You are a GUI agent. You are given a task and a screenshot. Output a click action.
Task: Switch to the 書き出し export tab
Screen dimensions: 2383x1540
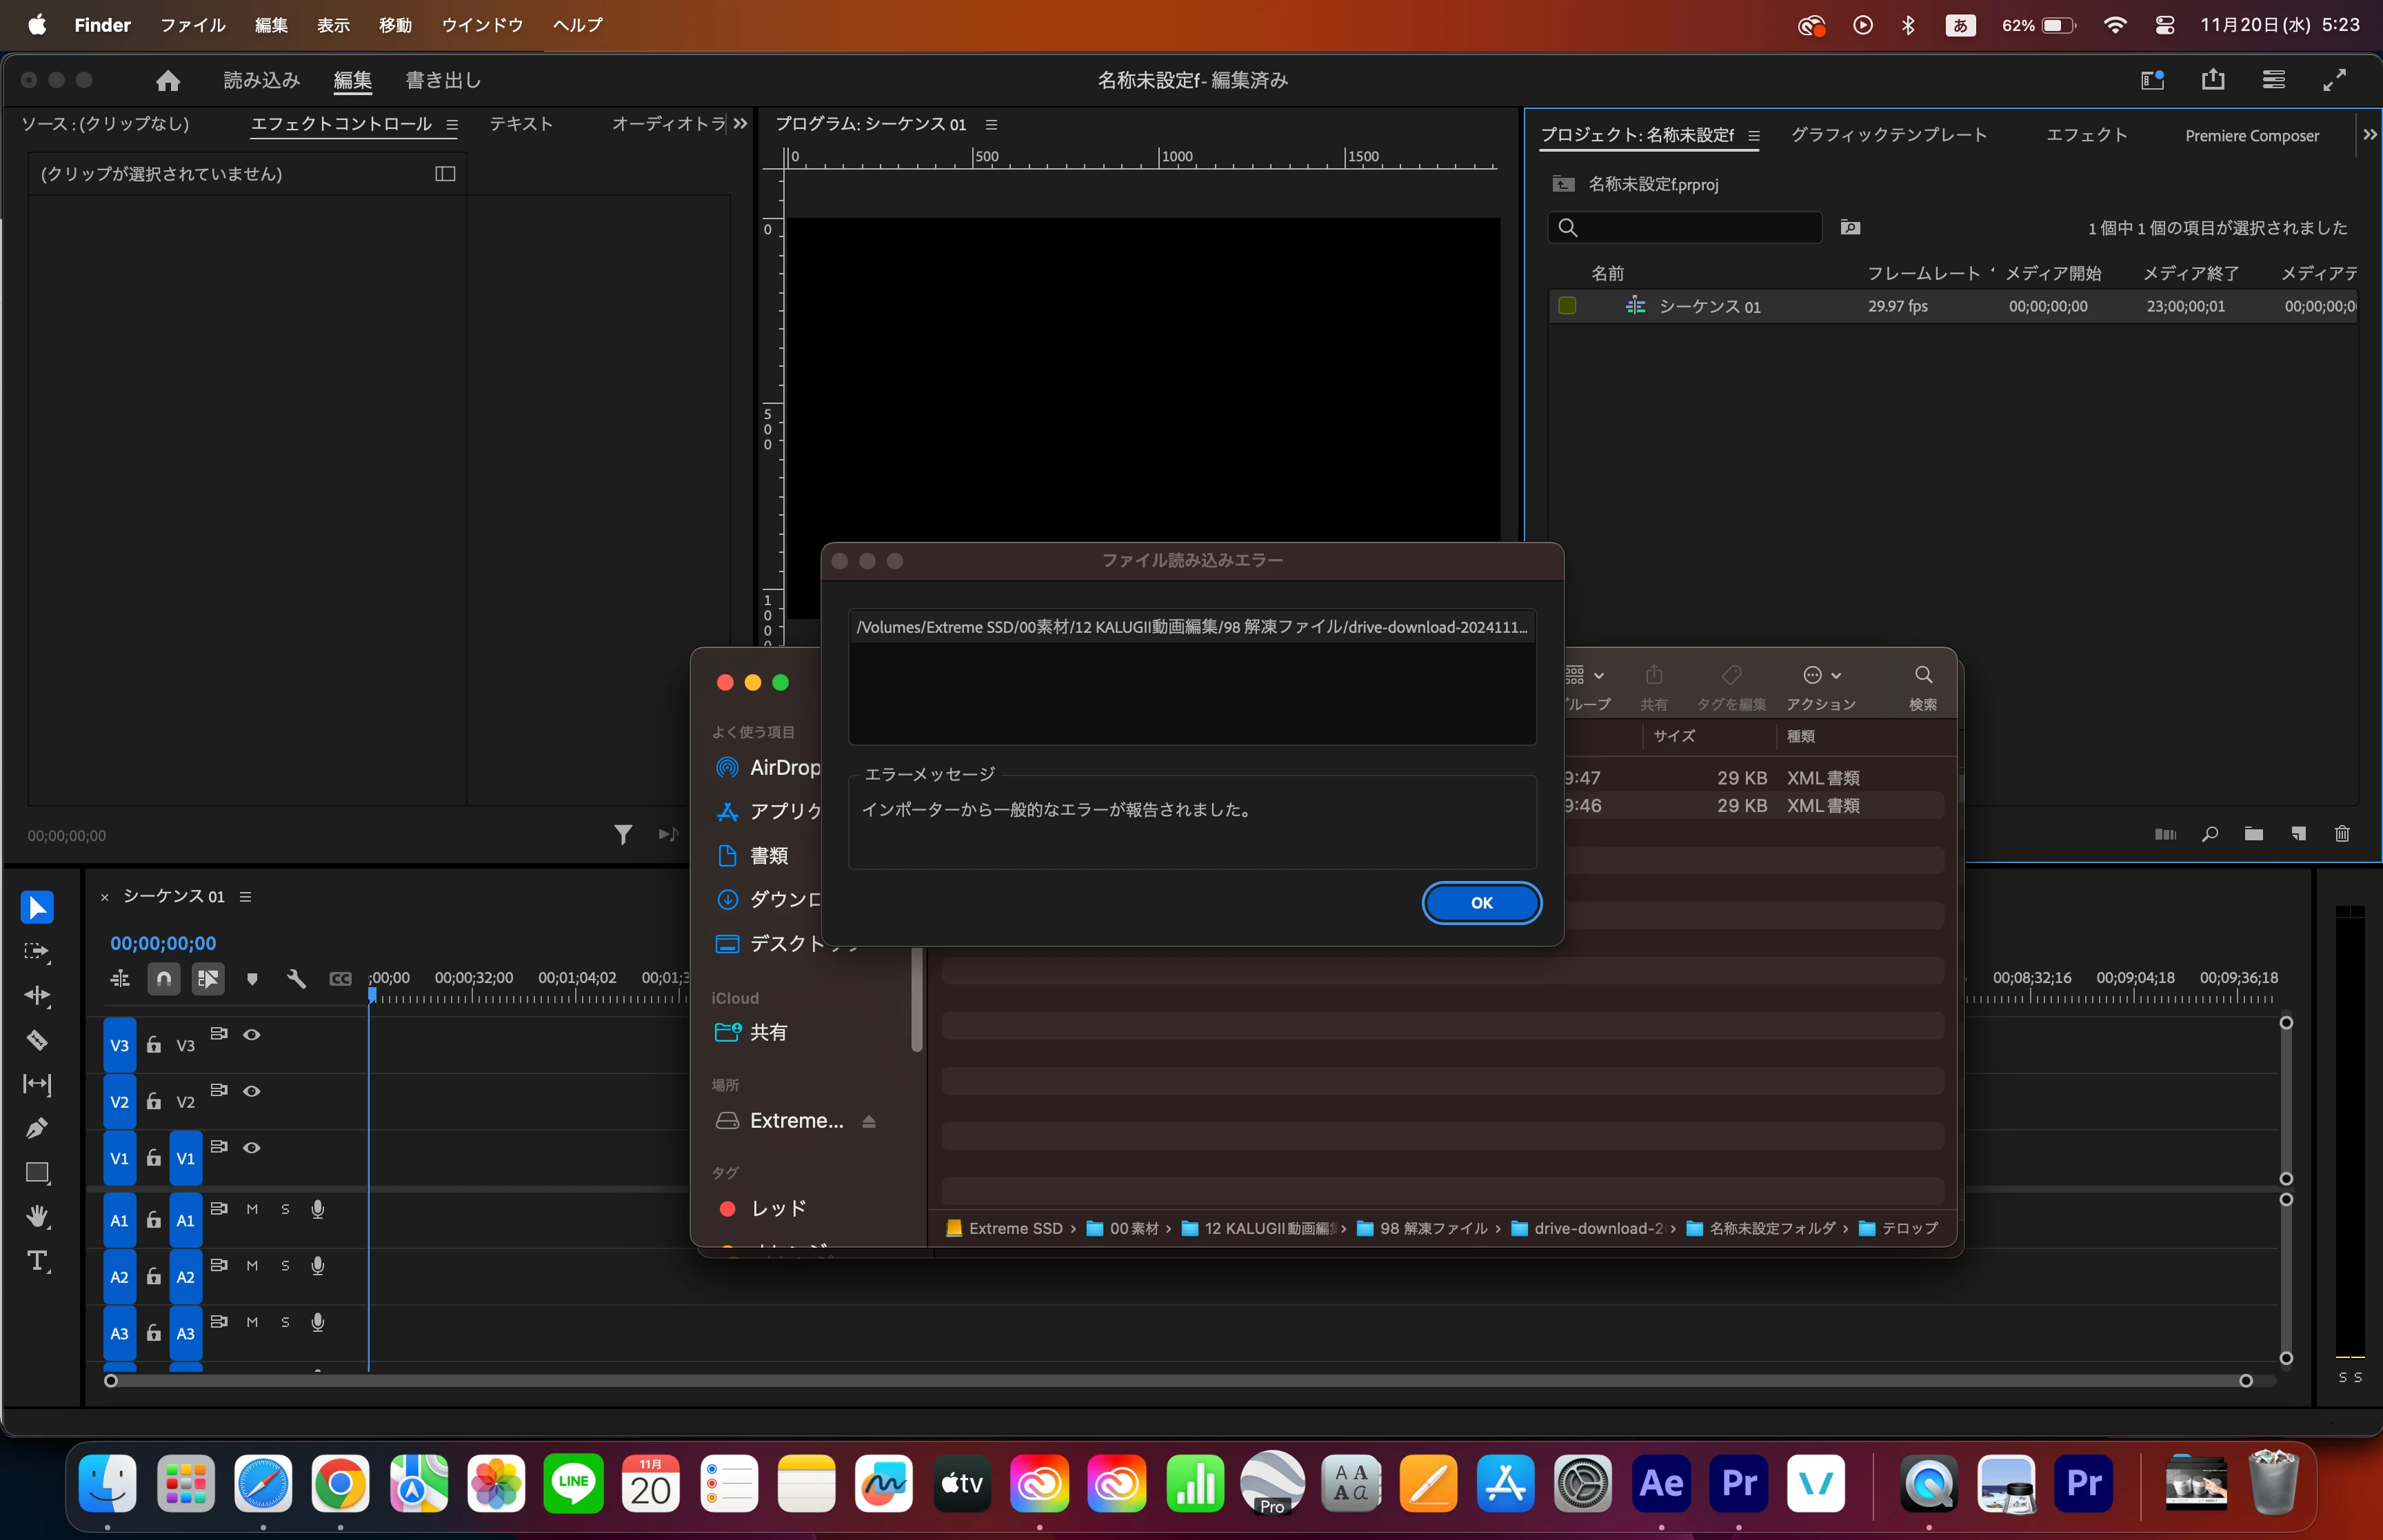(x=443, y=80)
